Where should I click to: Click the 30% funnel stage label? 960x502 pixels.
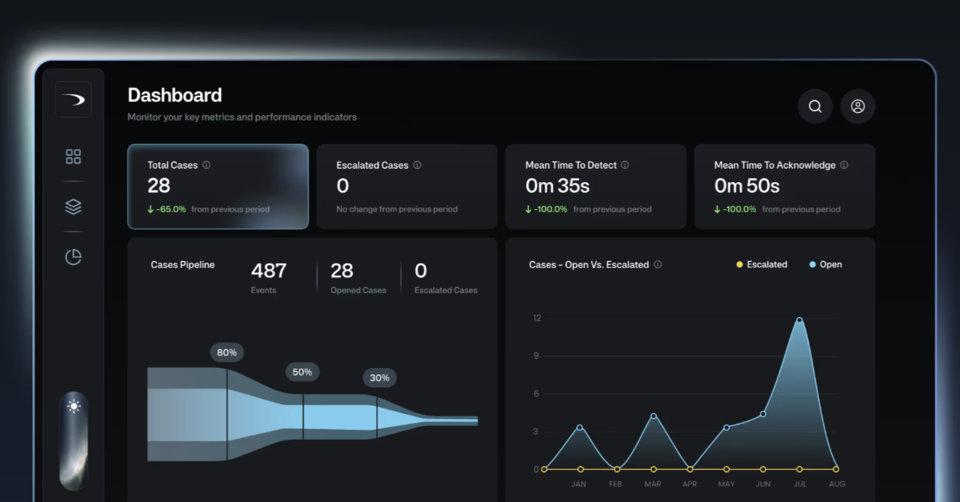[x=379, y=378]
